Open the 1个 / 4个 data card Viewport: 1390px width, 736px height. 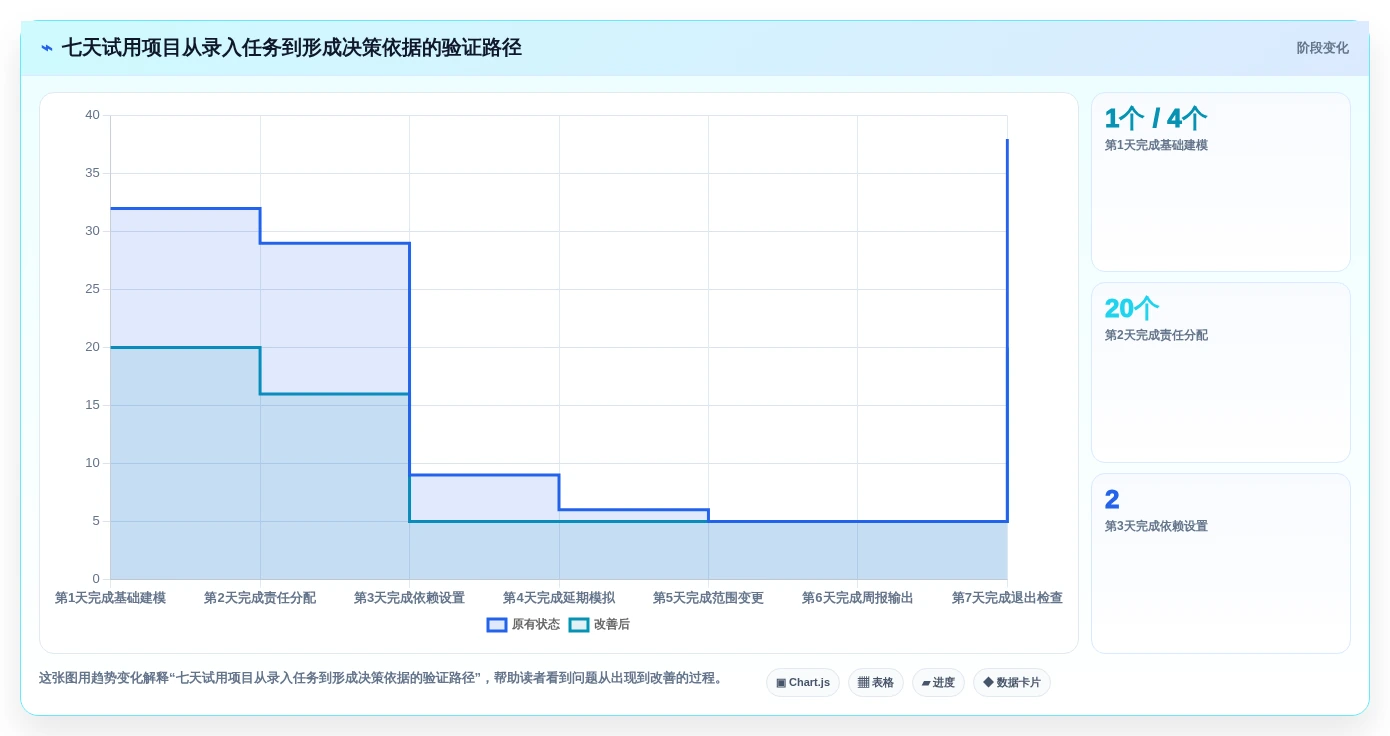1221,182
